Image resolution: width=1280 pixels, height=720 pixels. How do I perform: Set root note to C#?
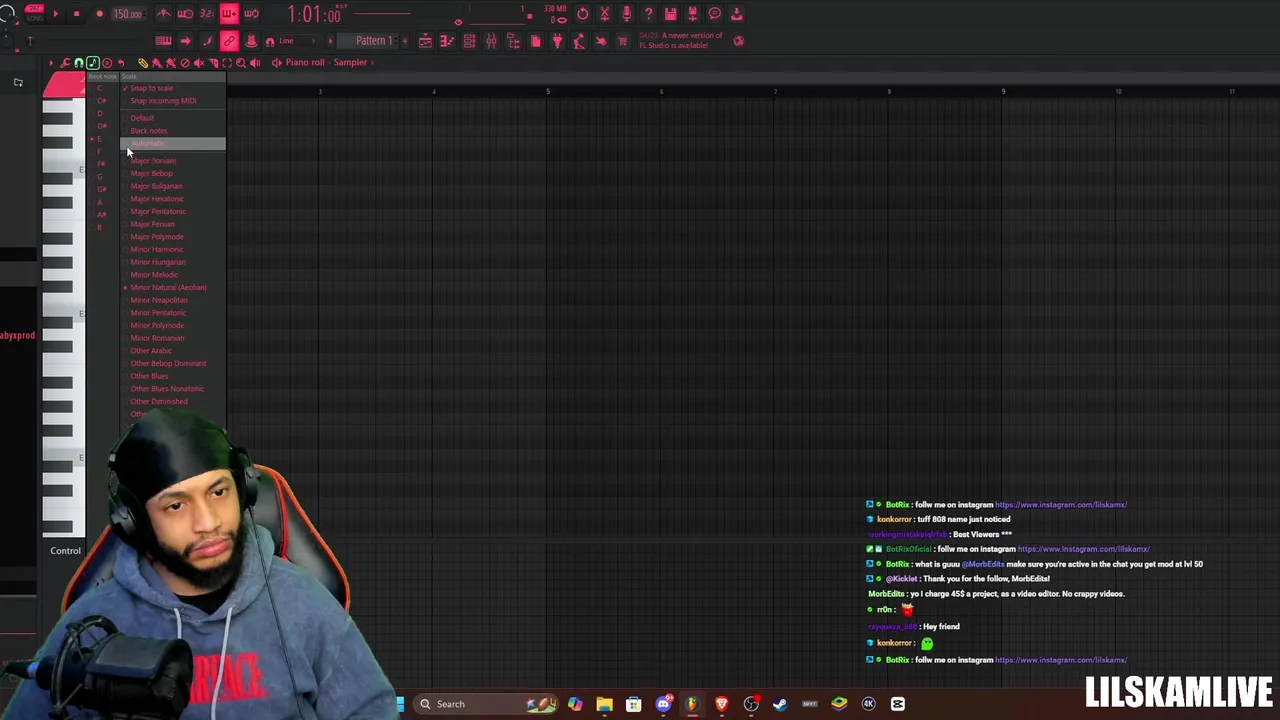point(101,101)
